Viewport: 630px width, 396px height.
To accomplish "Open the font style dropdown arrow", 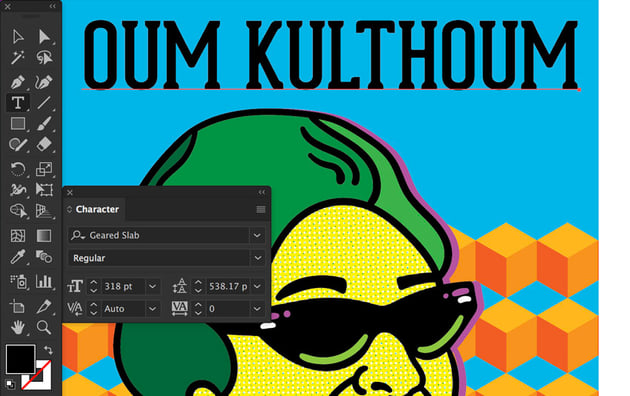I will coord(258,258).
